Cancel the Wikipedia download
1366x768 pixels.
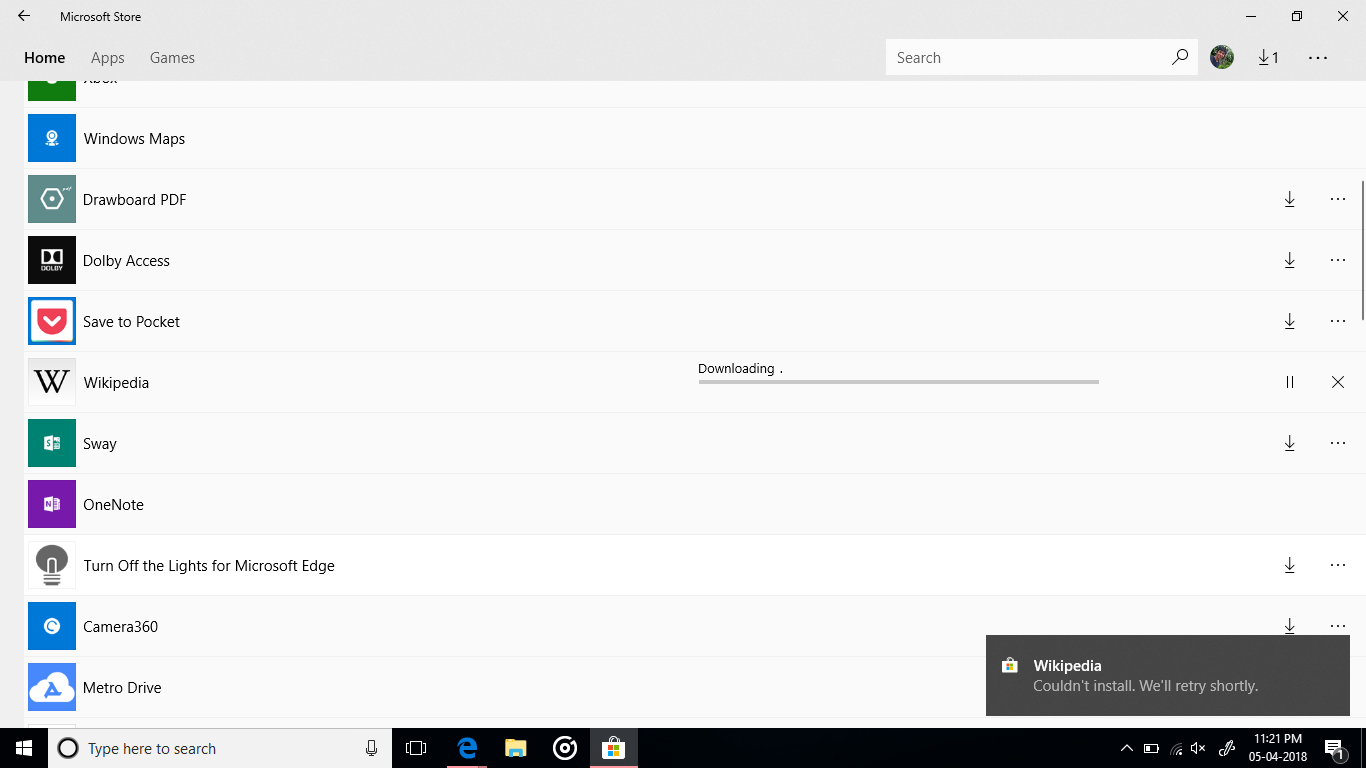click(x=1338, y=382)
